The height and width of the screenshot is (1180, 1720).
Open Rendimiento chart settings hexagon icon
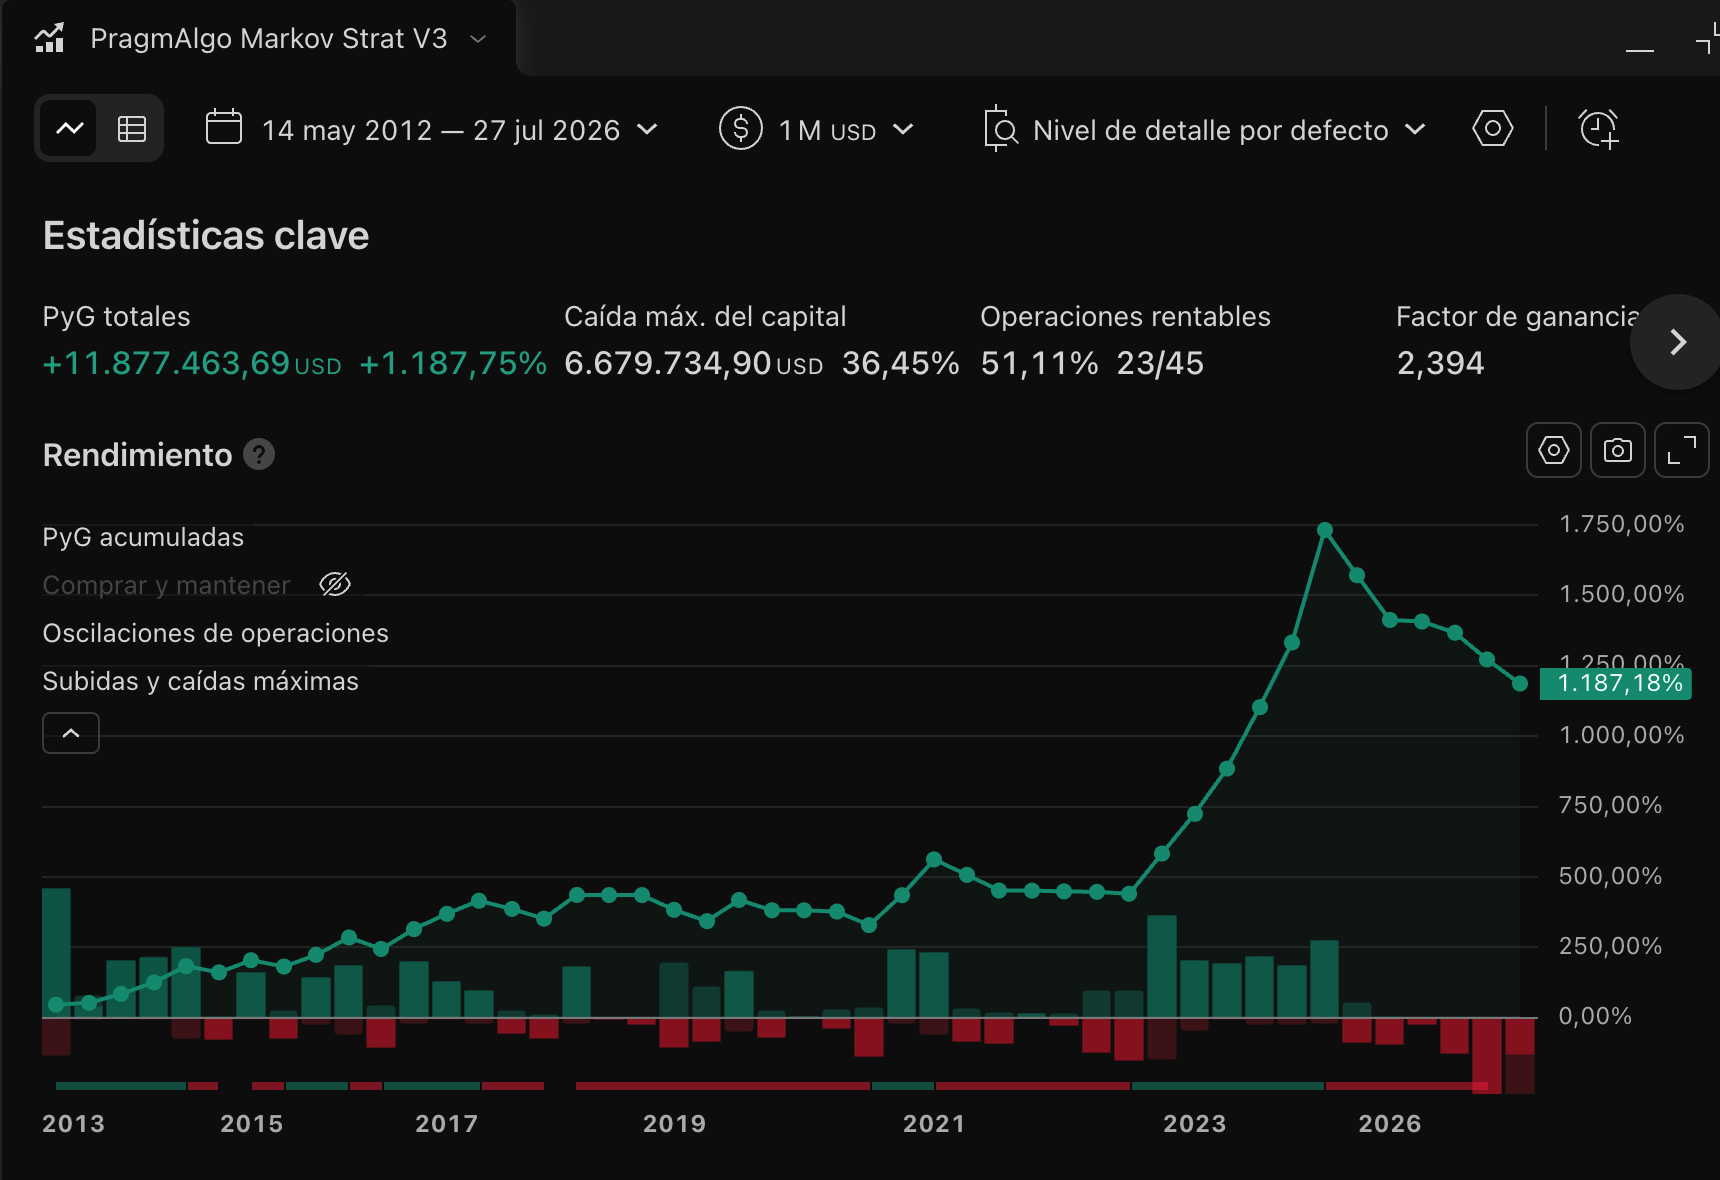click(x=1553, y=450)
